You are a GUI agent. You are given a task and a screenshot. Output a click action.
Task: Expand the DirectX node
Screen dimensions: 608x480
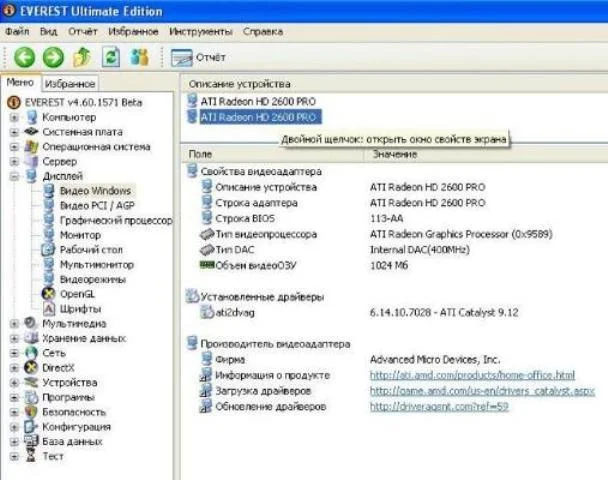[14, 368]
